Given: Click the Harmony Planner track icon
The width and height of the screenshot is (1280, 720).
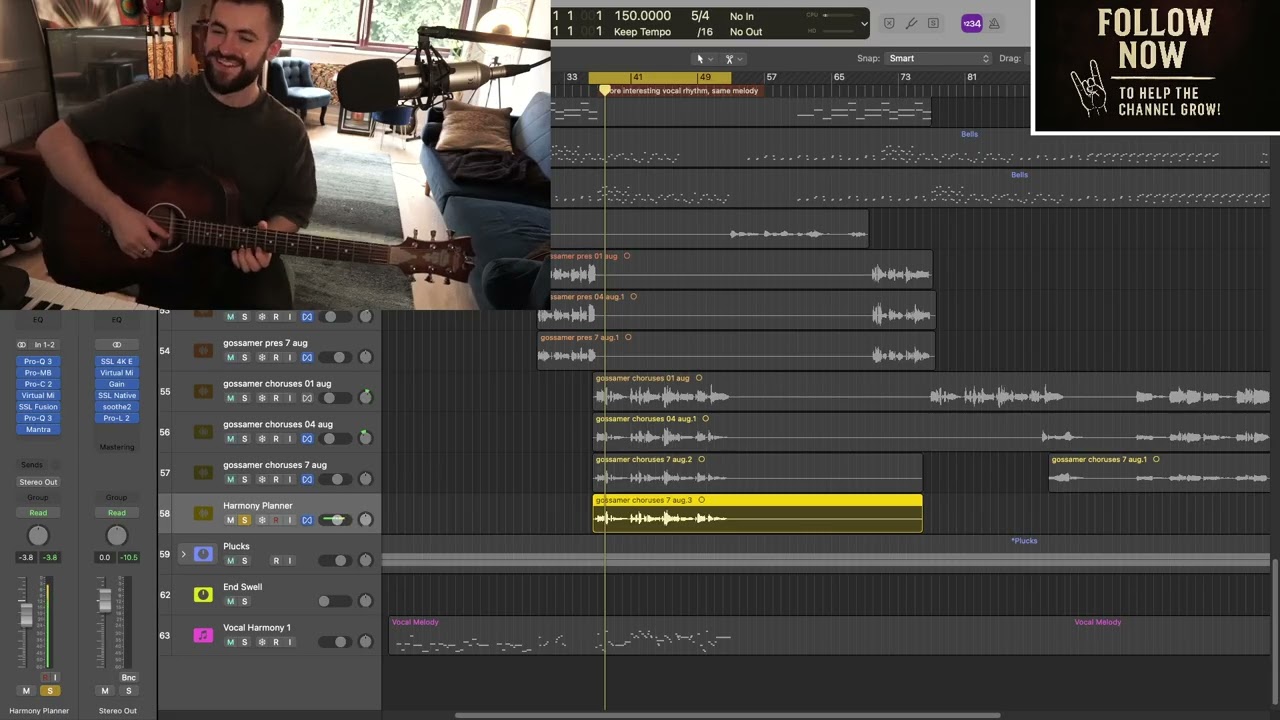Looking at the screenshot, I should [203, 513].
